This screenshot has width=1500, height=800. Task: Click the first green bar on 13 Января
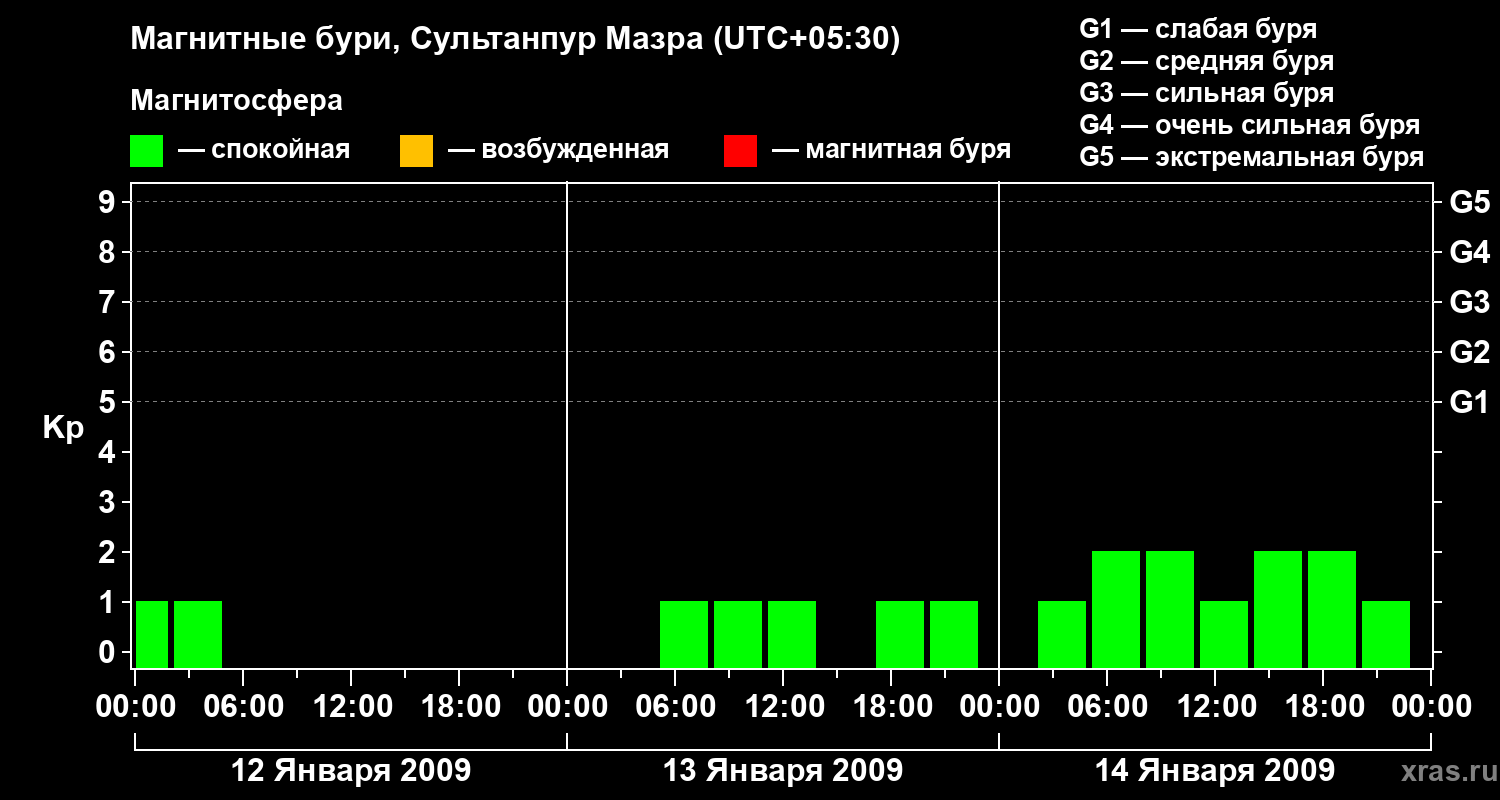tap(684, 634)
